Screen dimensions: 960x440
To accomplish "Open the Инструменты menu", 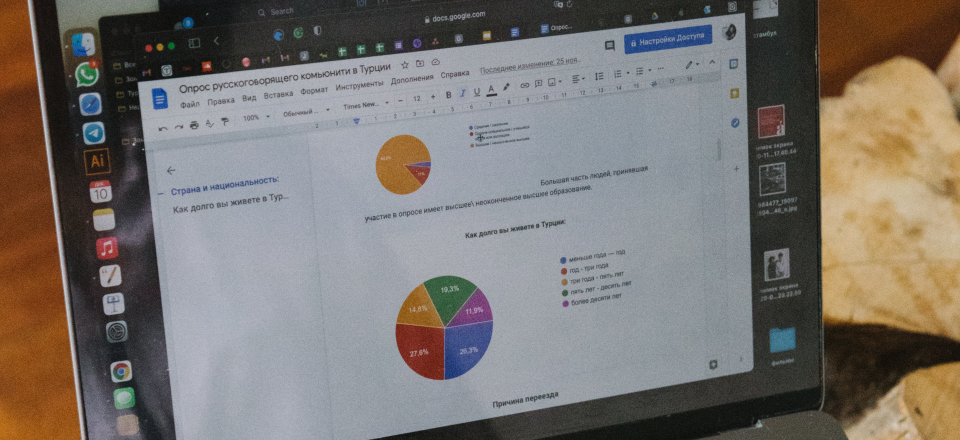I will coord(359,86).
